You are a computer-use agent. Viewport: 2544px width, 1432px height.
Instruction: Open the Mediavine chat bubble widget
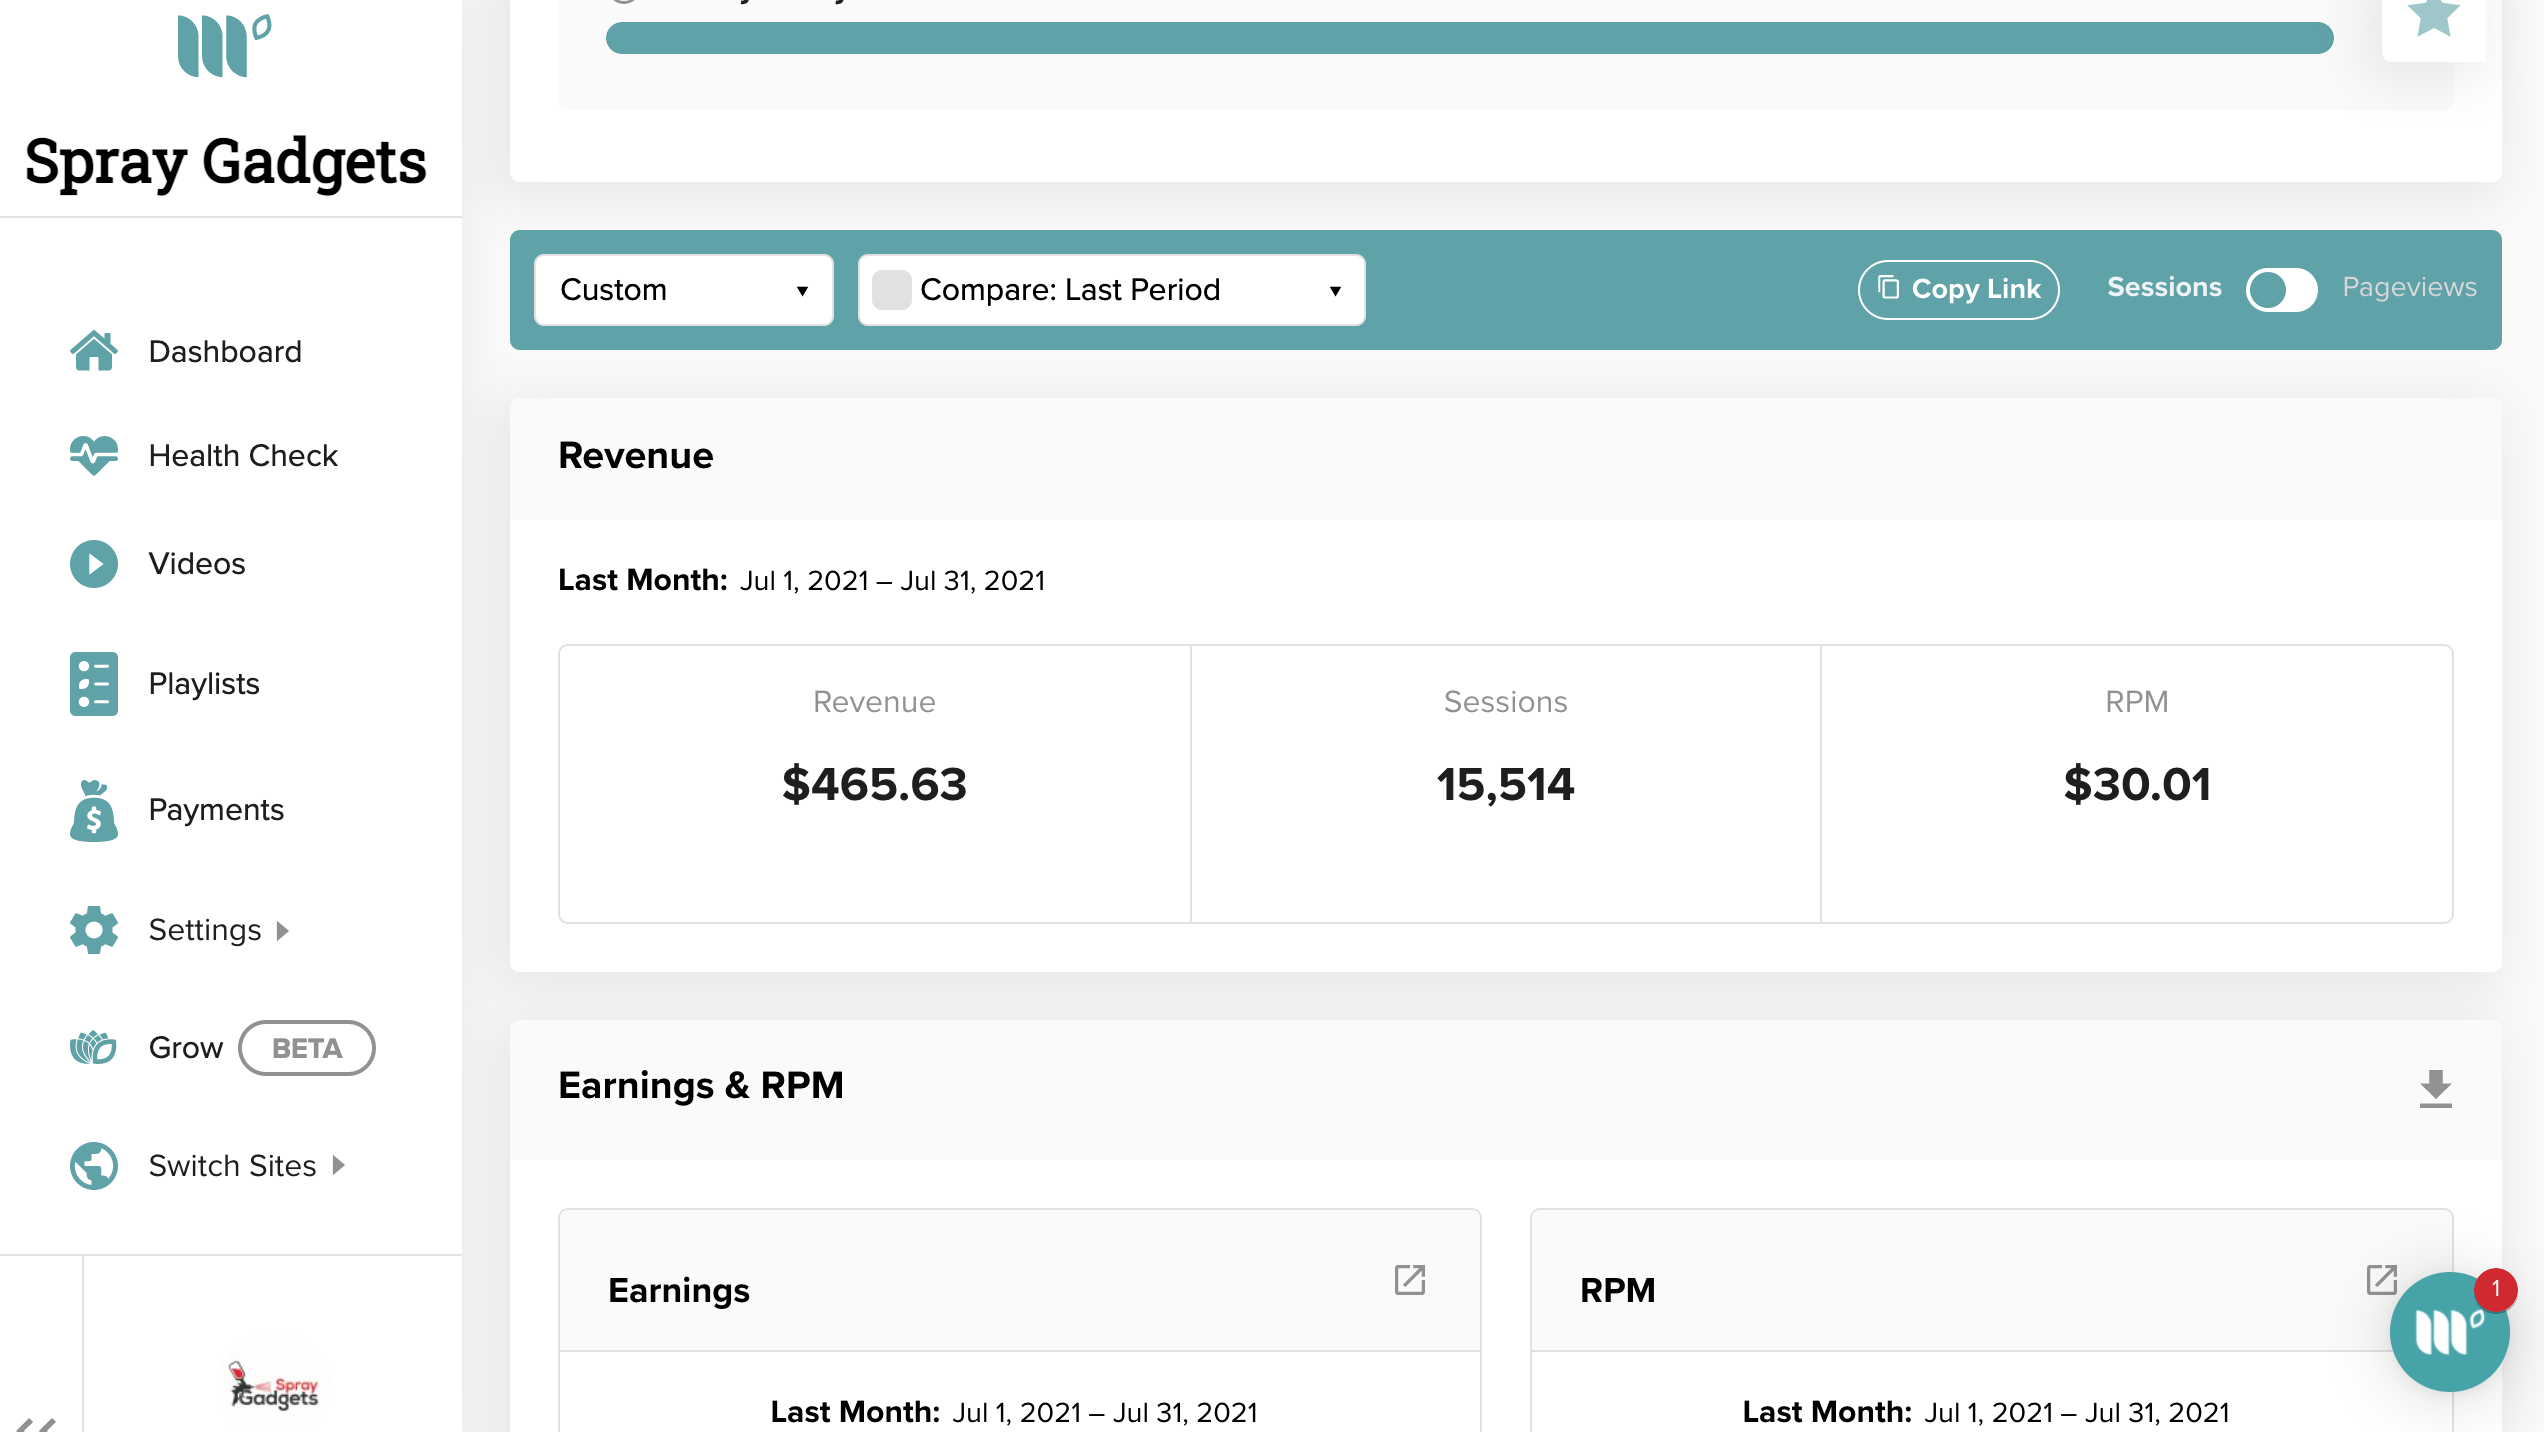pyautogui.click(x=2448, y=1332)
